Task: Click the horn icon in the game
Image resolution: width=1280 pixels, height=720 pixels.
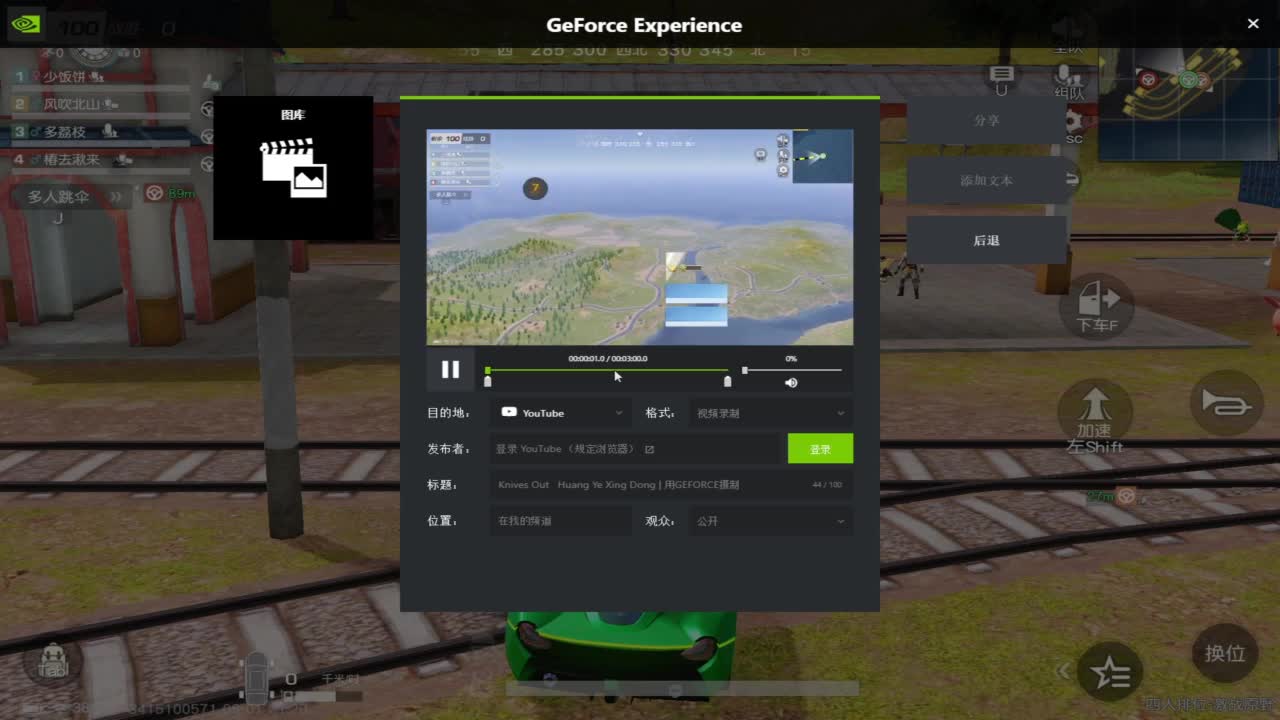Action: click(1226, 403)
